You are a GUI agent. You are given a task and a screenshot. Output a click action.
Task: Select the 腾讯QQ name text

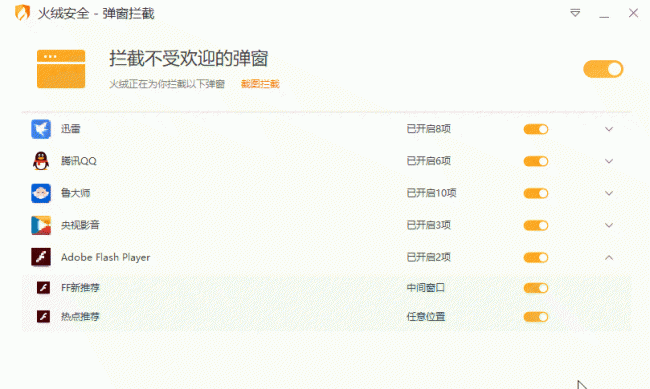(79, 161)
